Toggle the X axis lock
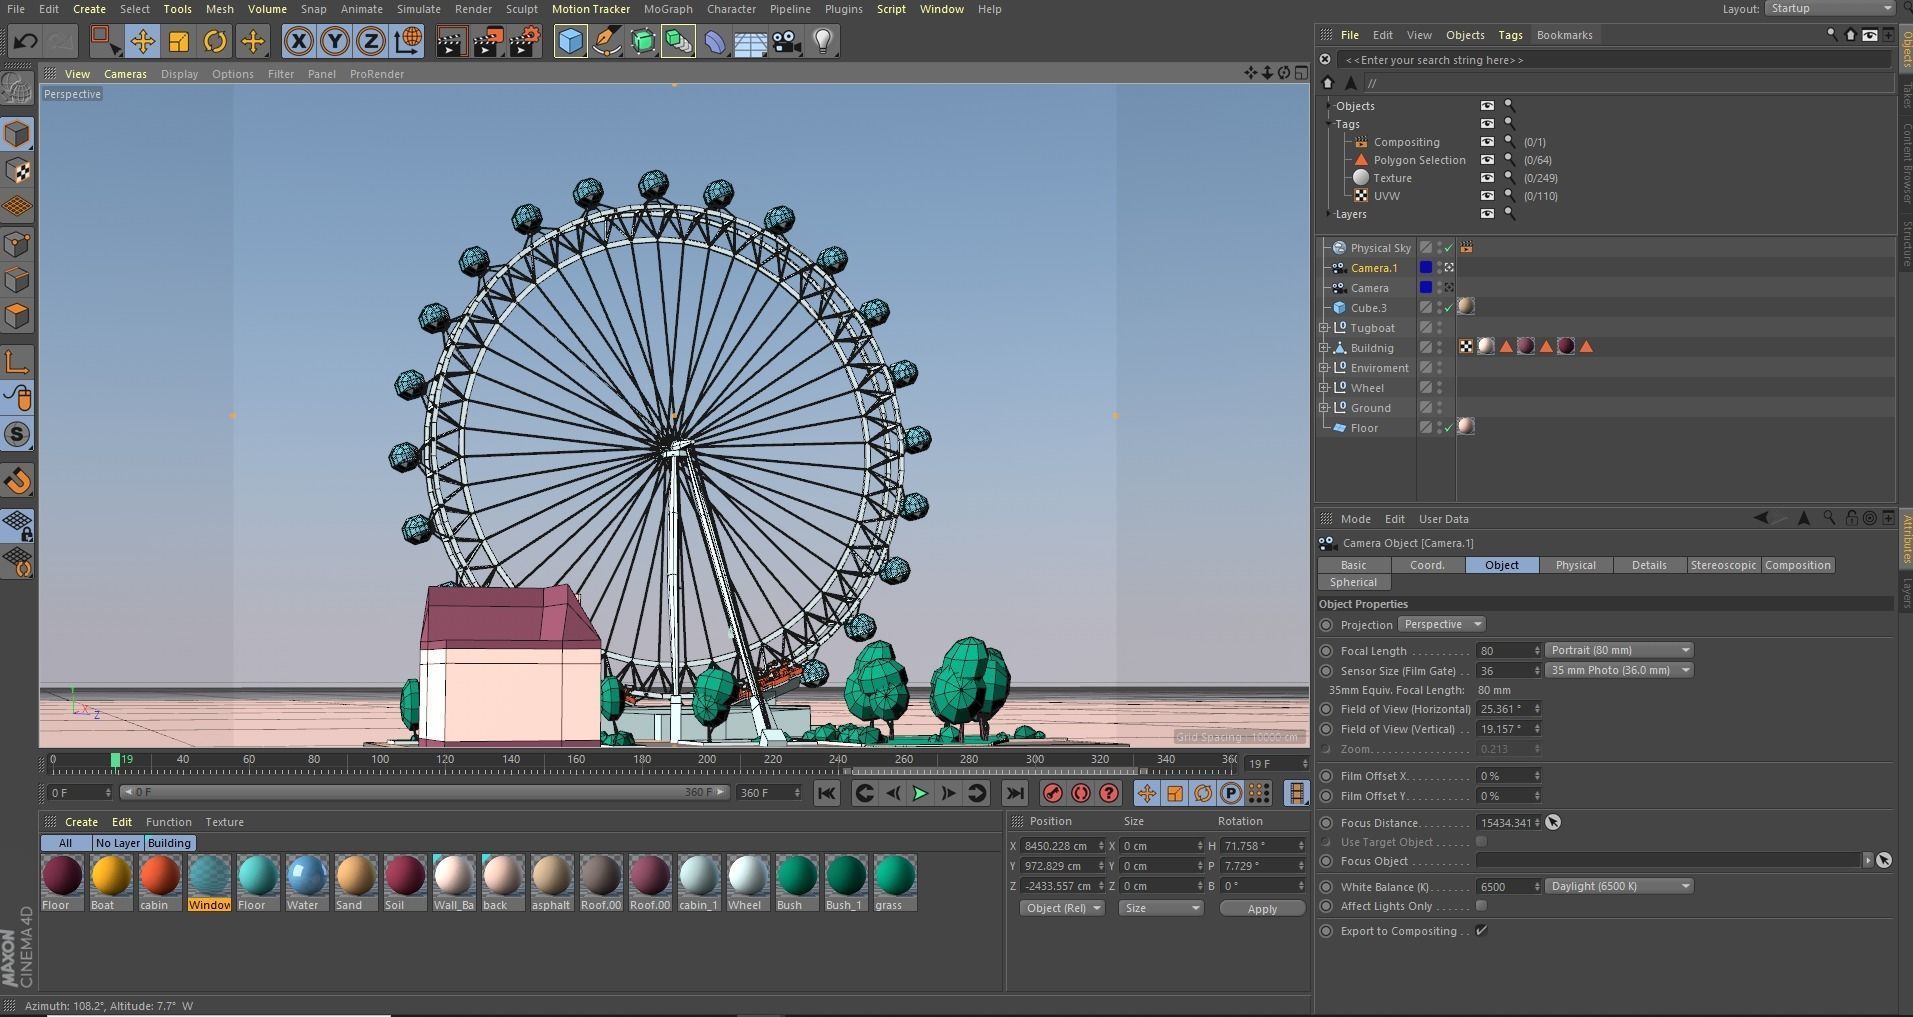 pyautogui.click(x=298, y=41)
